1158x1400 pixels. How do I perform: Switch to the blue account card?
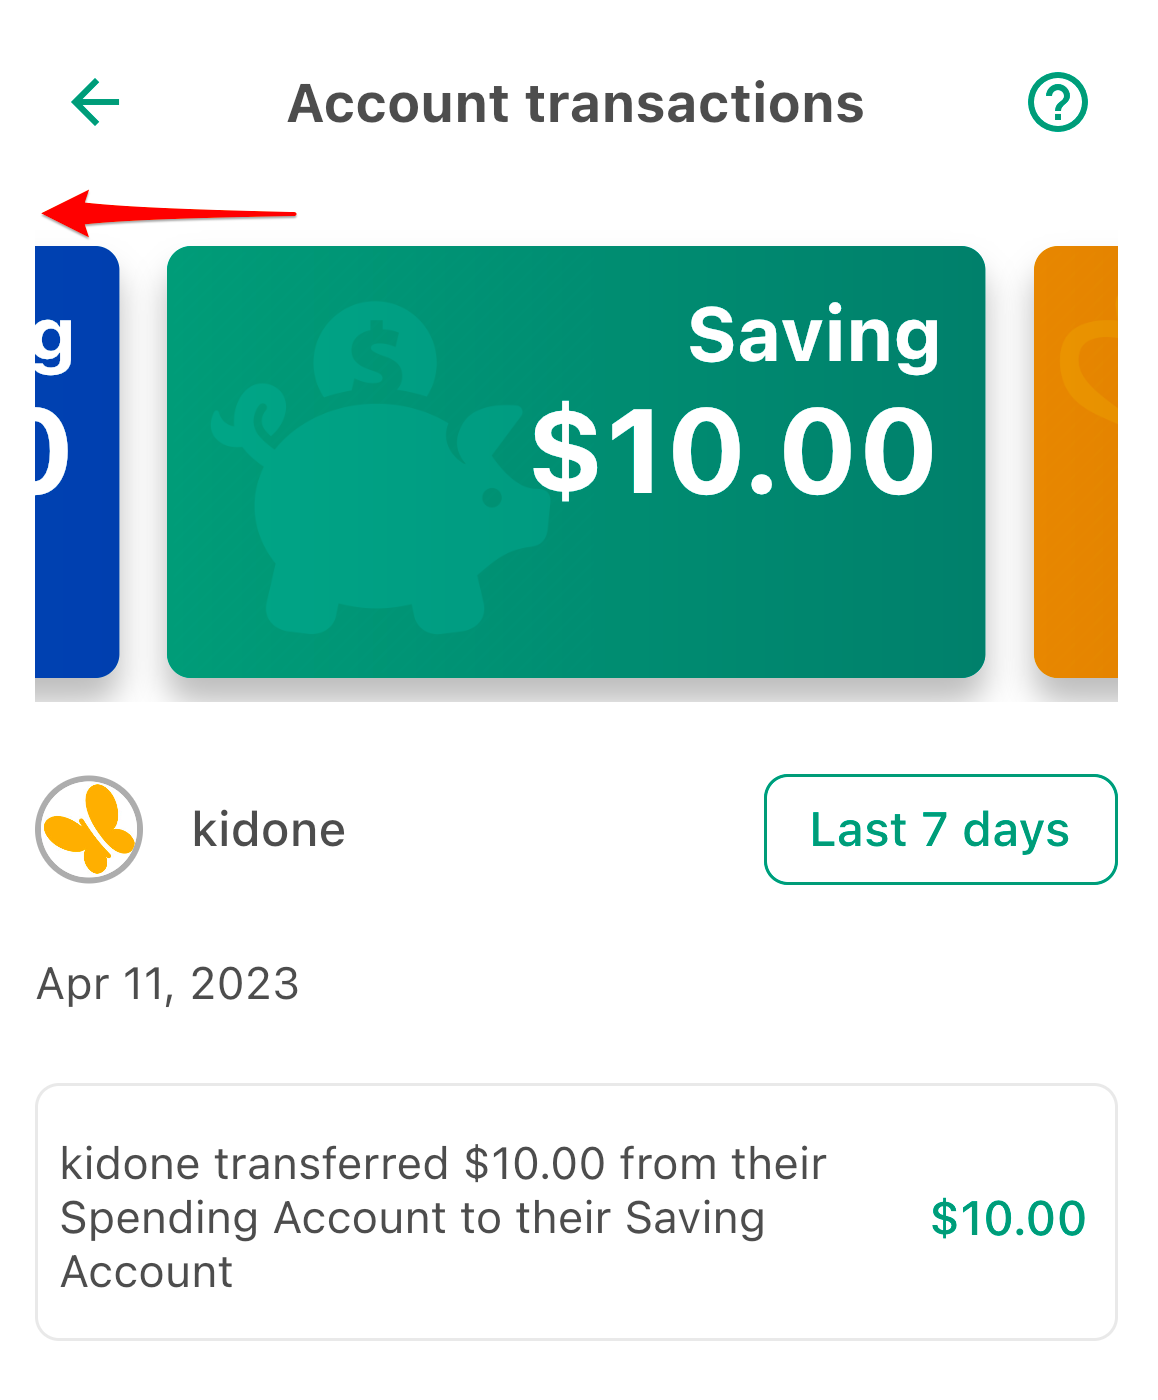click(77, 461)
